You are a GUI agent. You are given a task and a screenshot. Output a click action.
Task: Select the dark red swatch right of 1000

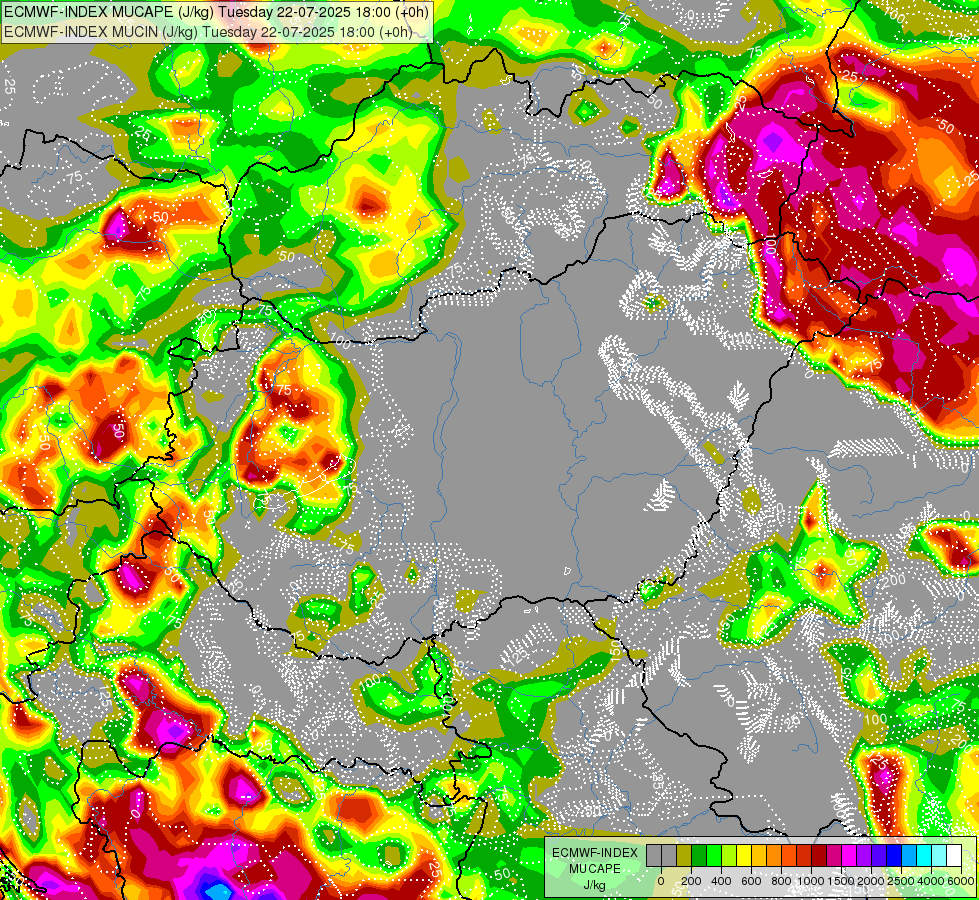(819, 855)
